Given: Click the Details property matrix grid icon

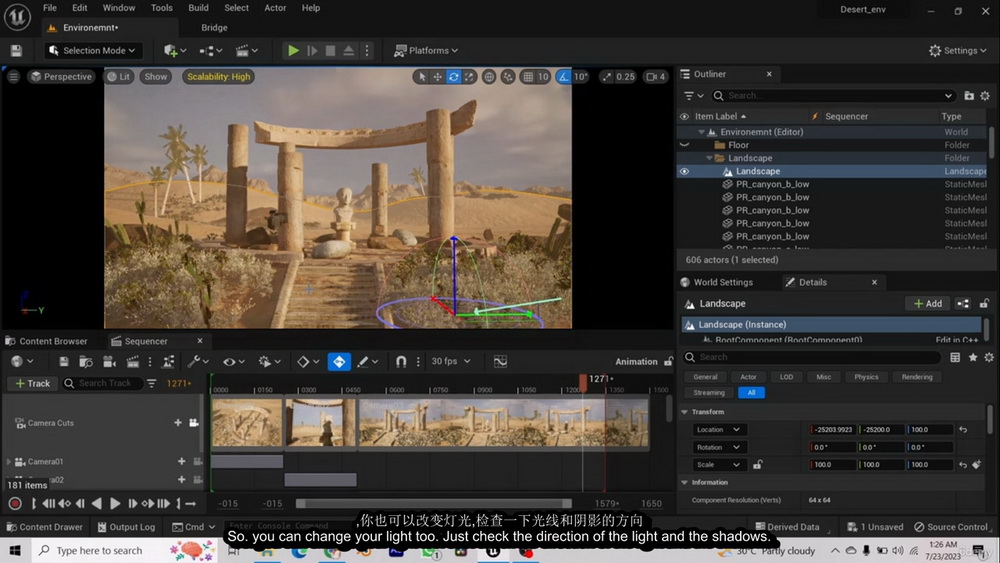Looking at the screenshot, I should tap(955, 357).
